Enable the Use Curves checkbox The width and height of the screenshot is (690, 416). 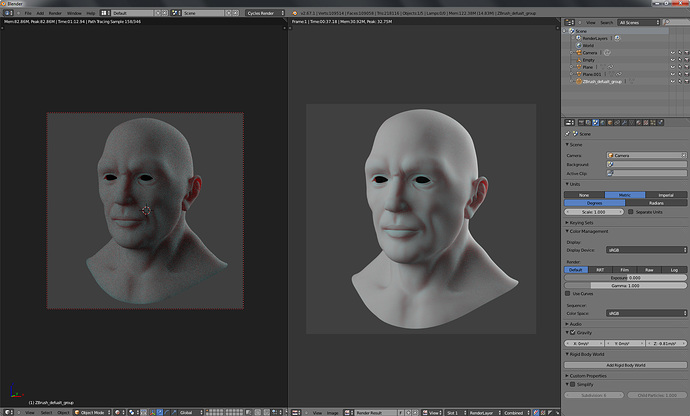pos(568,293)
